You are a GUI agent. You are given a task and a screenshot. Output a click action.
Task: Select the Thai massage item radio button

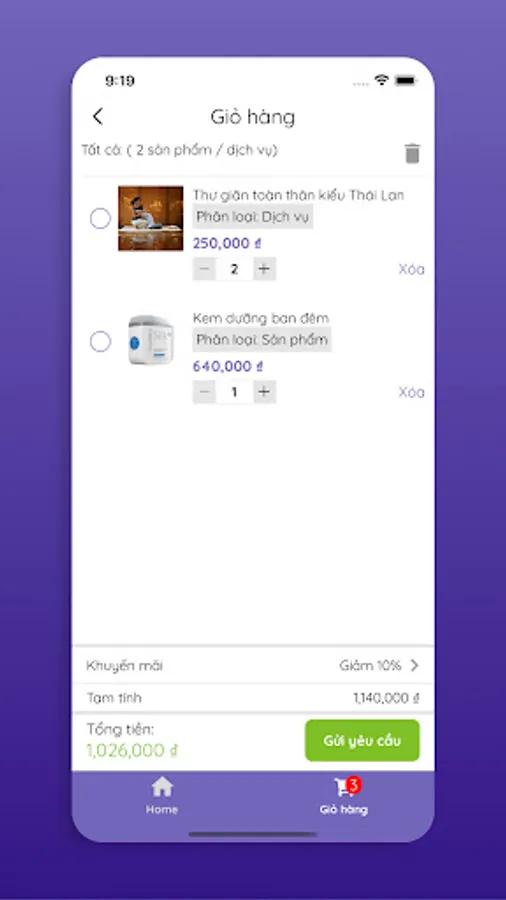(100, 219)
